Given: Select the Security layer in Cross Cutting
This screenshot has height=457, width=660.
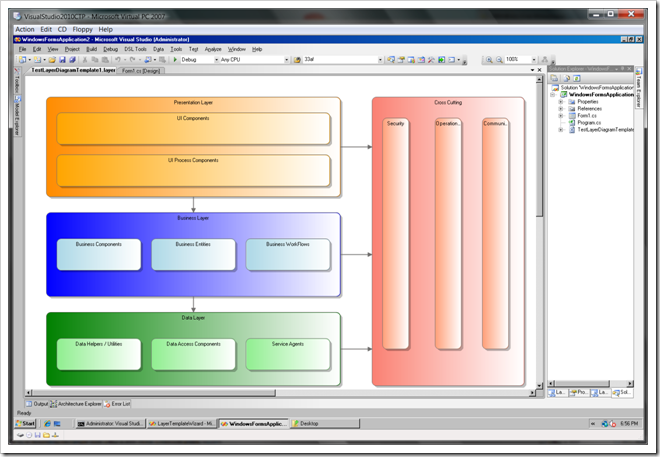Looking at the screenshot, I should pos(395,234).
